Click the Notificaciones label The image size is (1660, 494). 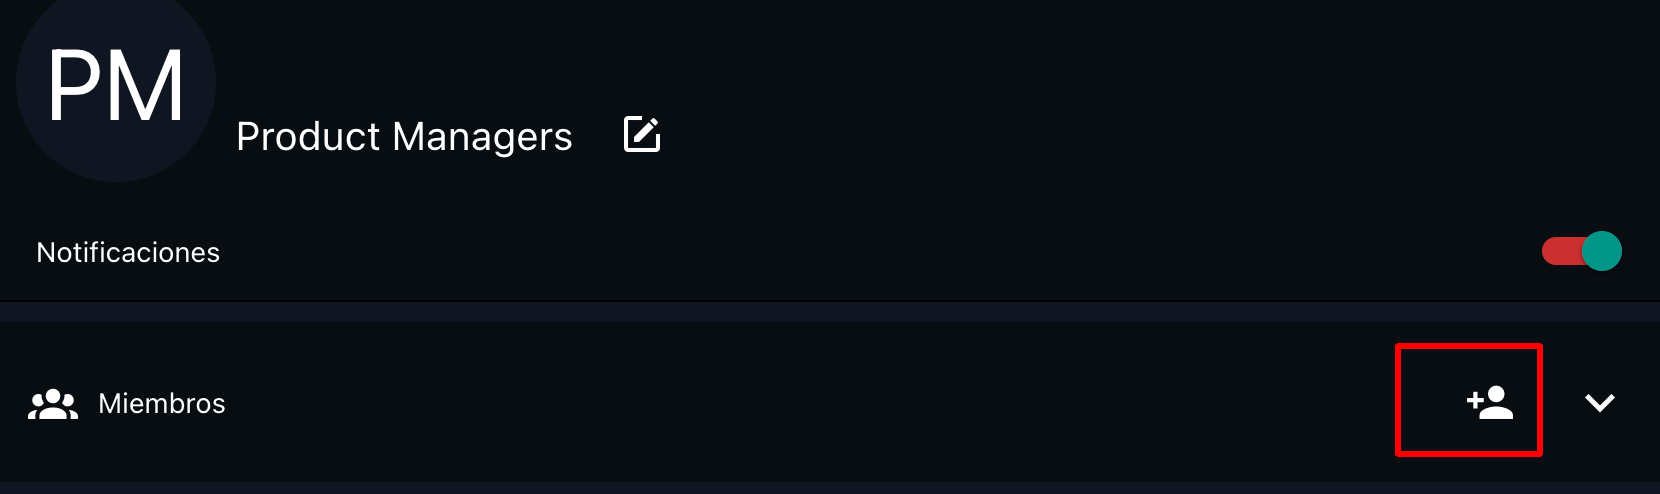pos(128,252)
